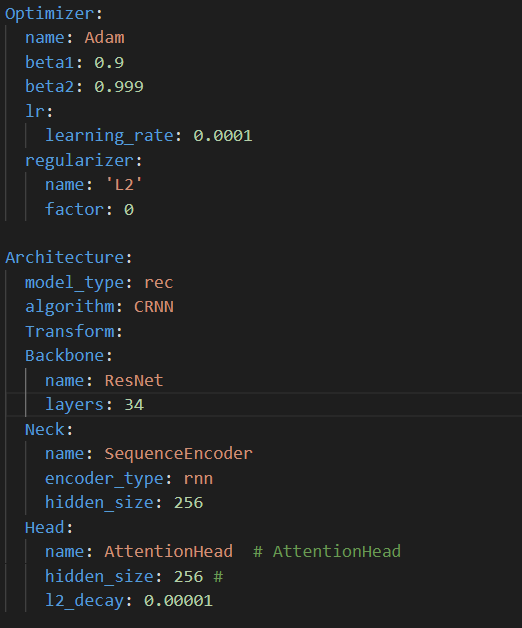Click the beta1 value 0.9
Screen dimensions: 522x628
[109, 62]
